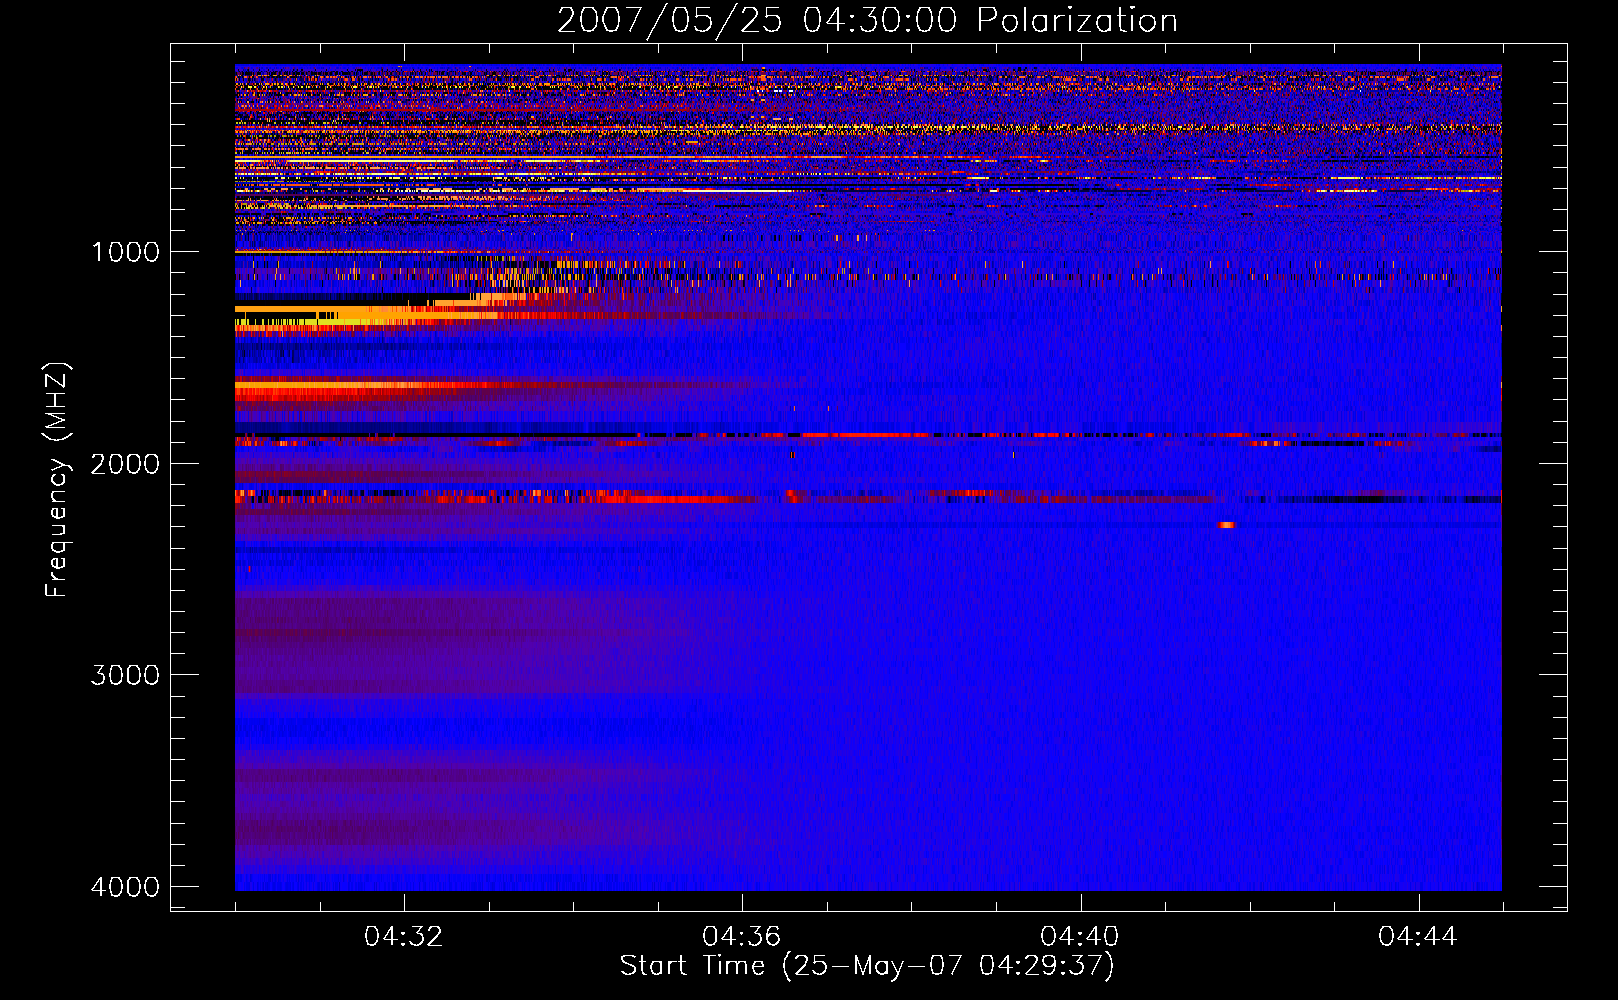
Task: Click the 3000 frequency tick label
Action: [x=125, y=675]
